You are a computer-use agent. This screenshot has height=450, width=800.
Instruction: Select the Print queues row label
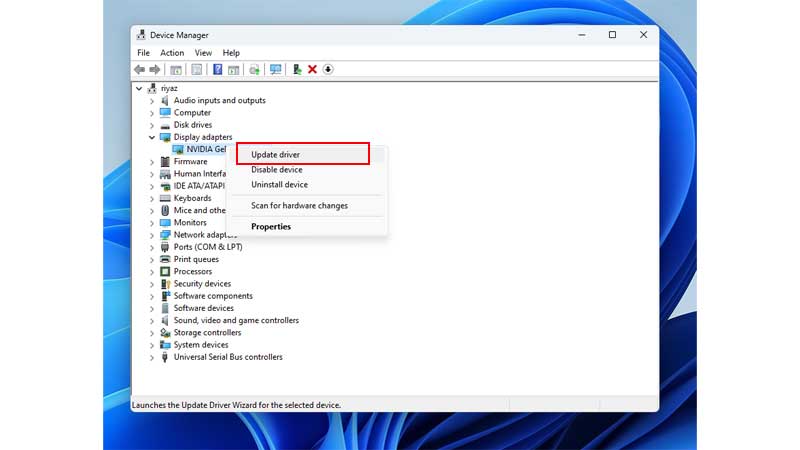coord(196,259)
